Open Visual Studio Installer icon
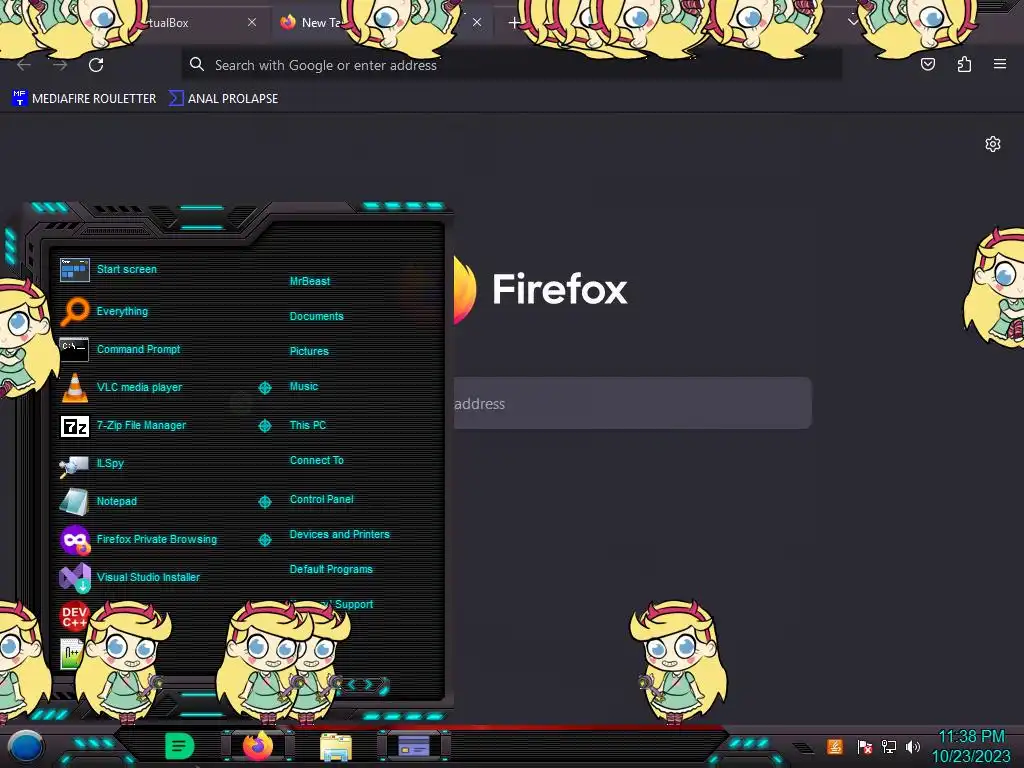The width and height of the screenshot is (1024, 768). pos(74,577)
